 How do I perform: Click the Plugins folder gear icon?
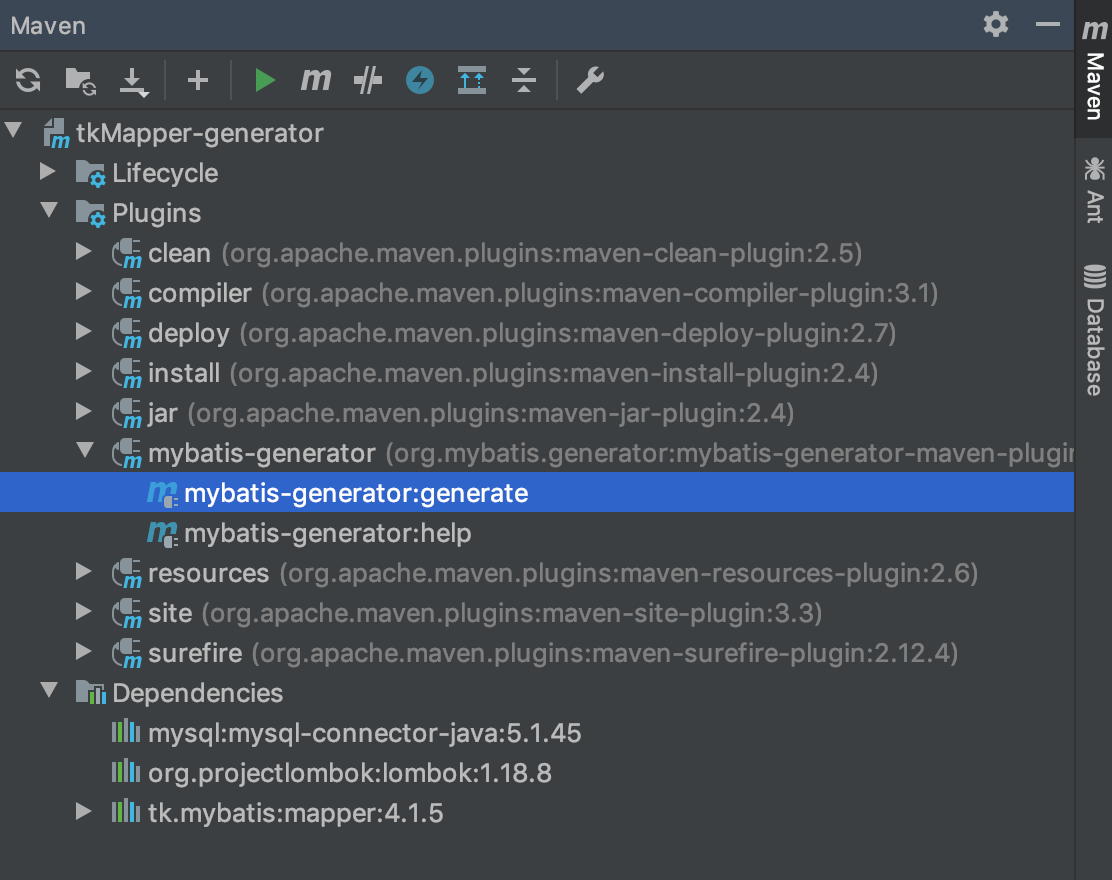point(91,213)
